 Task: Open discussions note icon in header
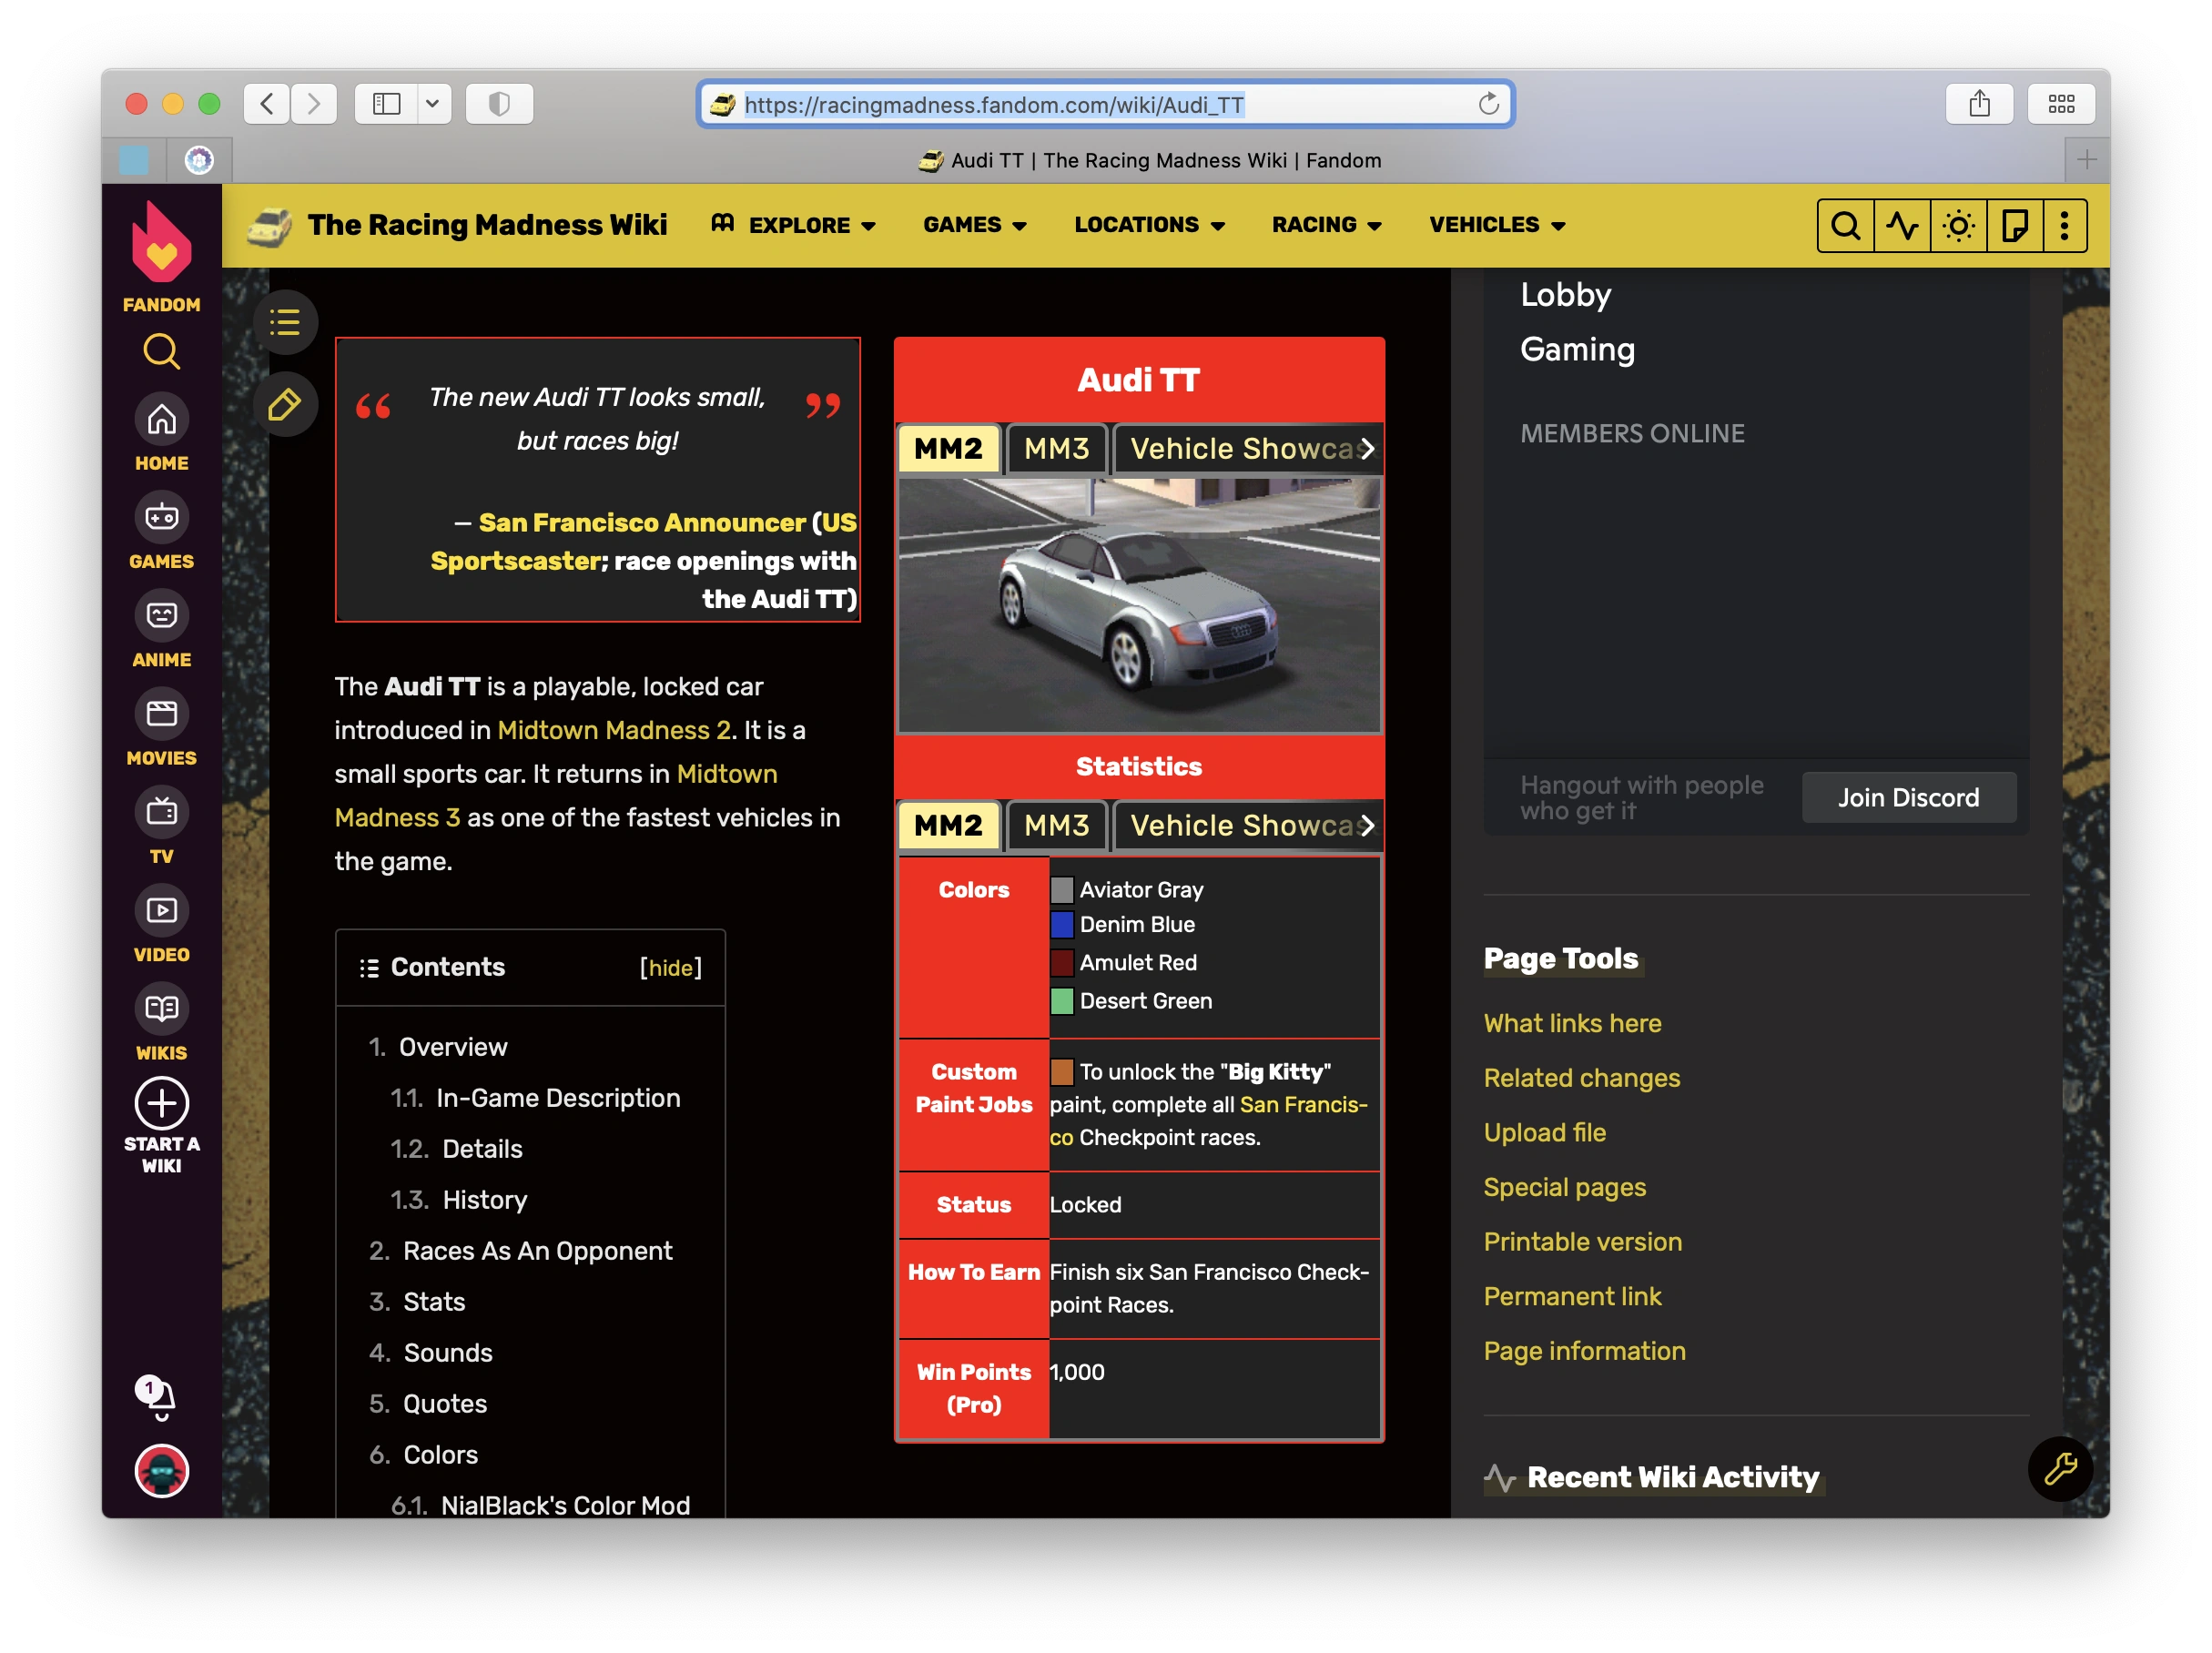[x=2014, y=225]
